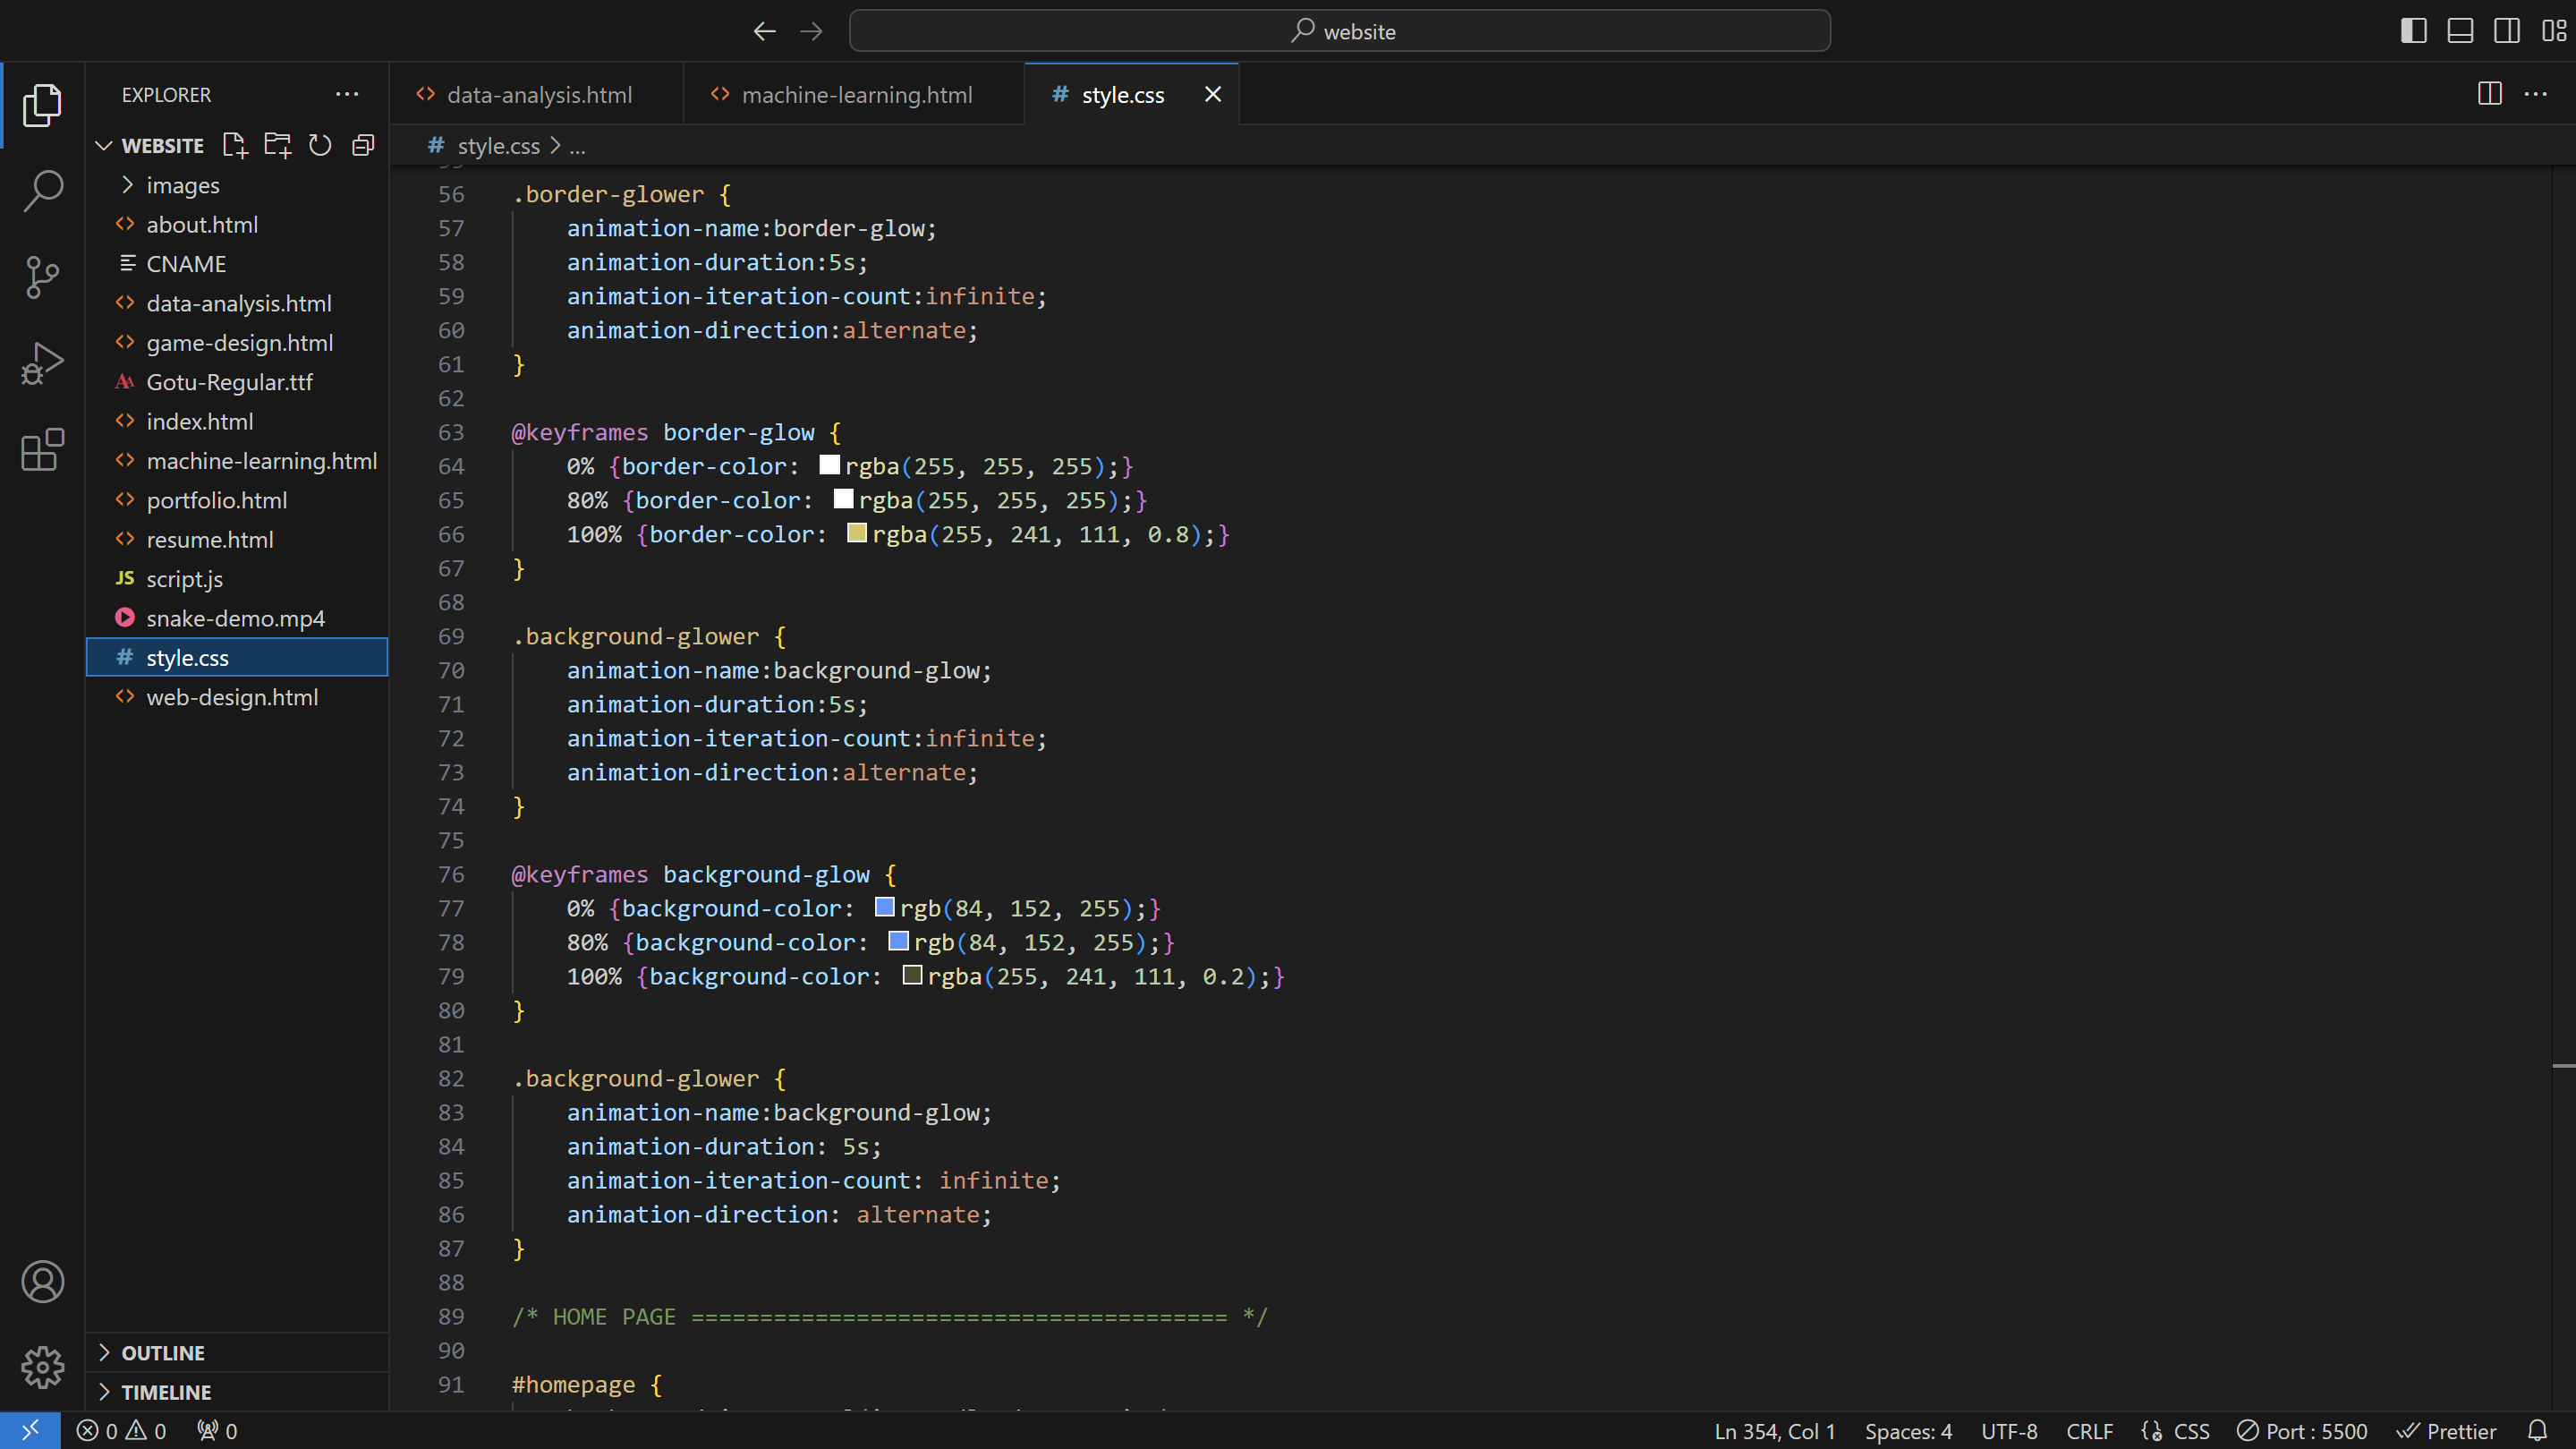
Task: Click Prettier status bar item
Action: (x=2446, y=1431)
